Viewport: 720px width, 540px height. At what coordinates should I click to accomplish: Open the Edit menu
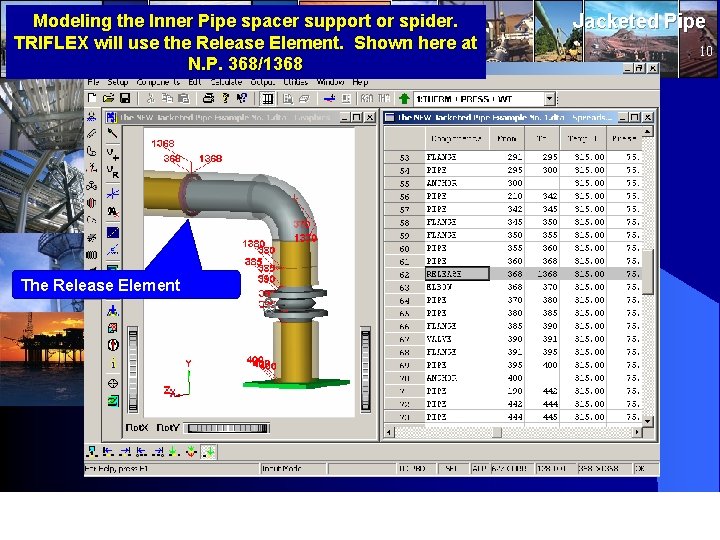point(195,82)
